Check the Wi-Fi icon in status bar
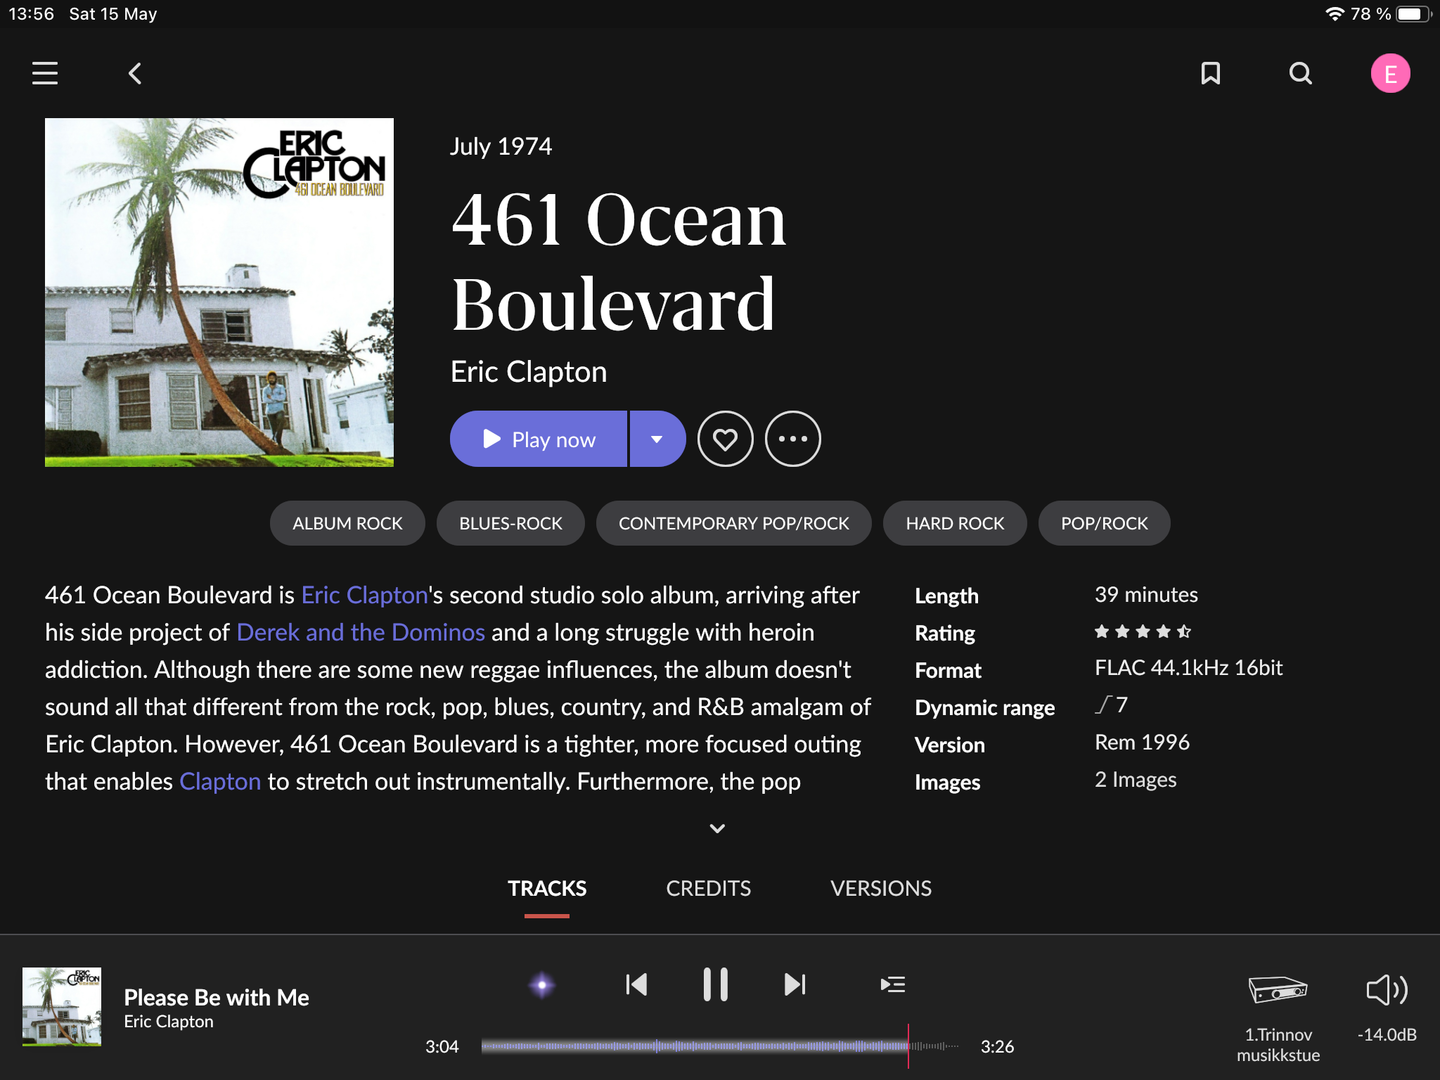 point(1335,14)
